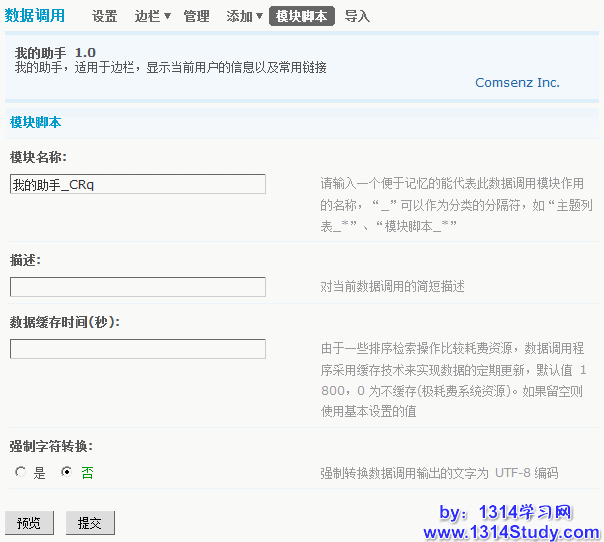Screen dimensions: 604x542
Task: Choose the 否 radio for 强制字符转换
Action: point(67,473)
